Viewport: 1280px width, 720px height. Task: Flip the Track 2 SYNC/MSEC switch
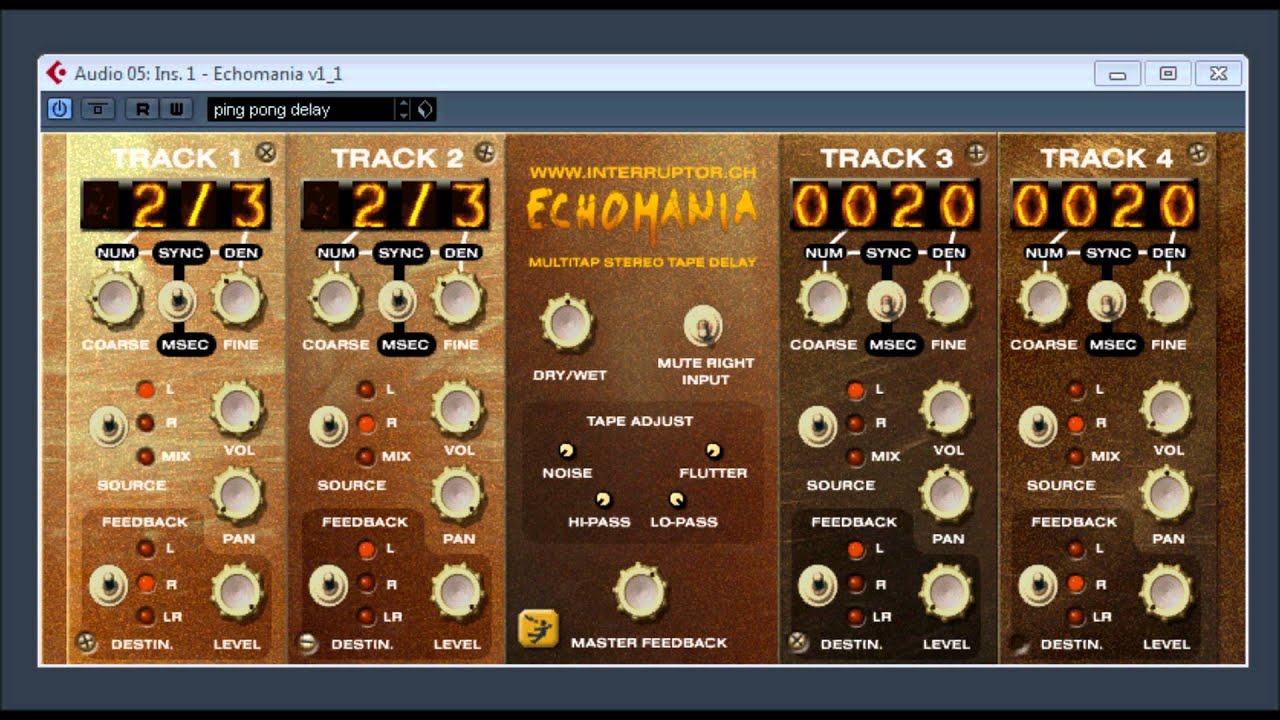pos(397,299)
